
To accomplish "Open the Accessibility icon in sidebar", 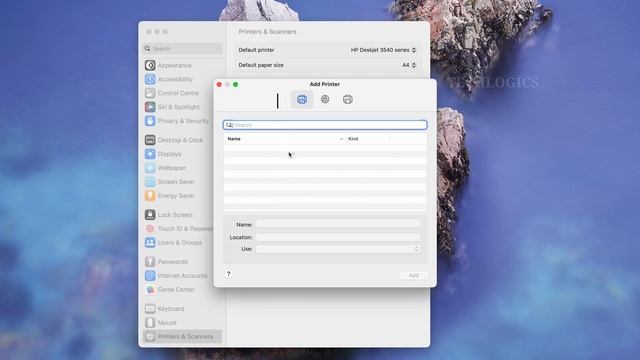I will coord(150,79).
